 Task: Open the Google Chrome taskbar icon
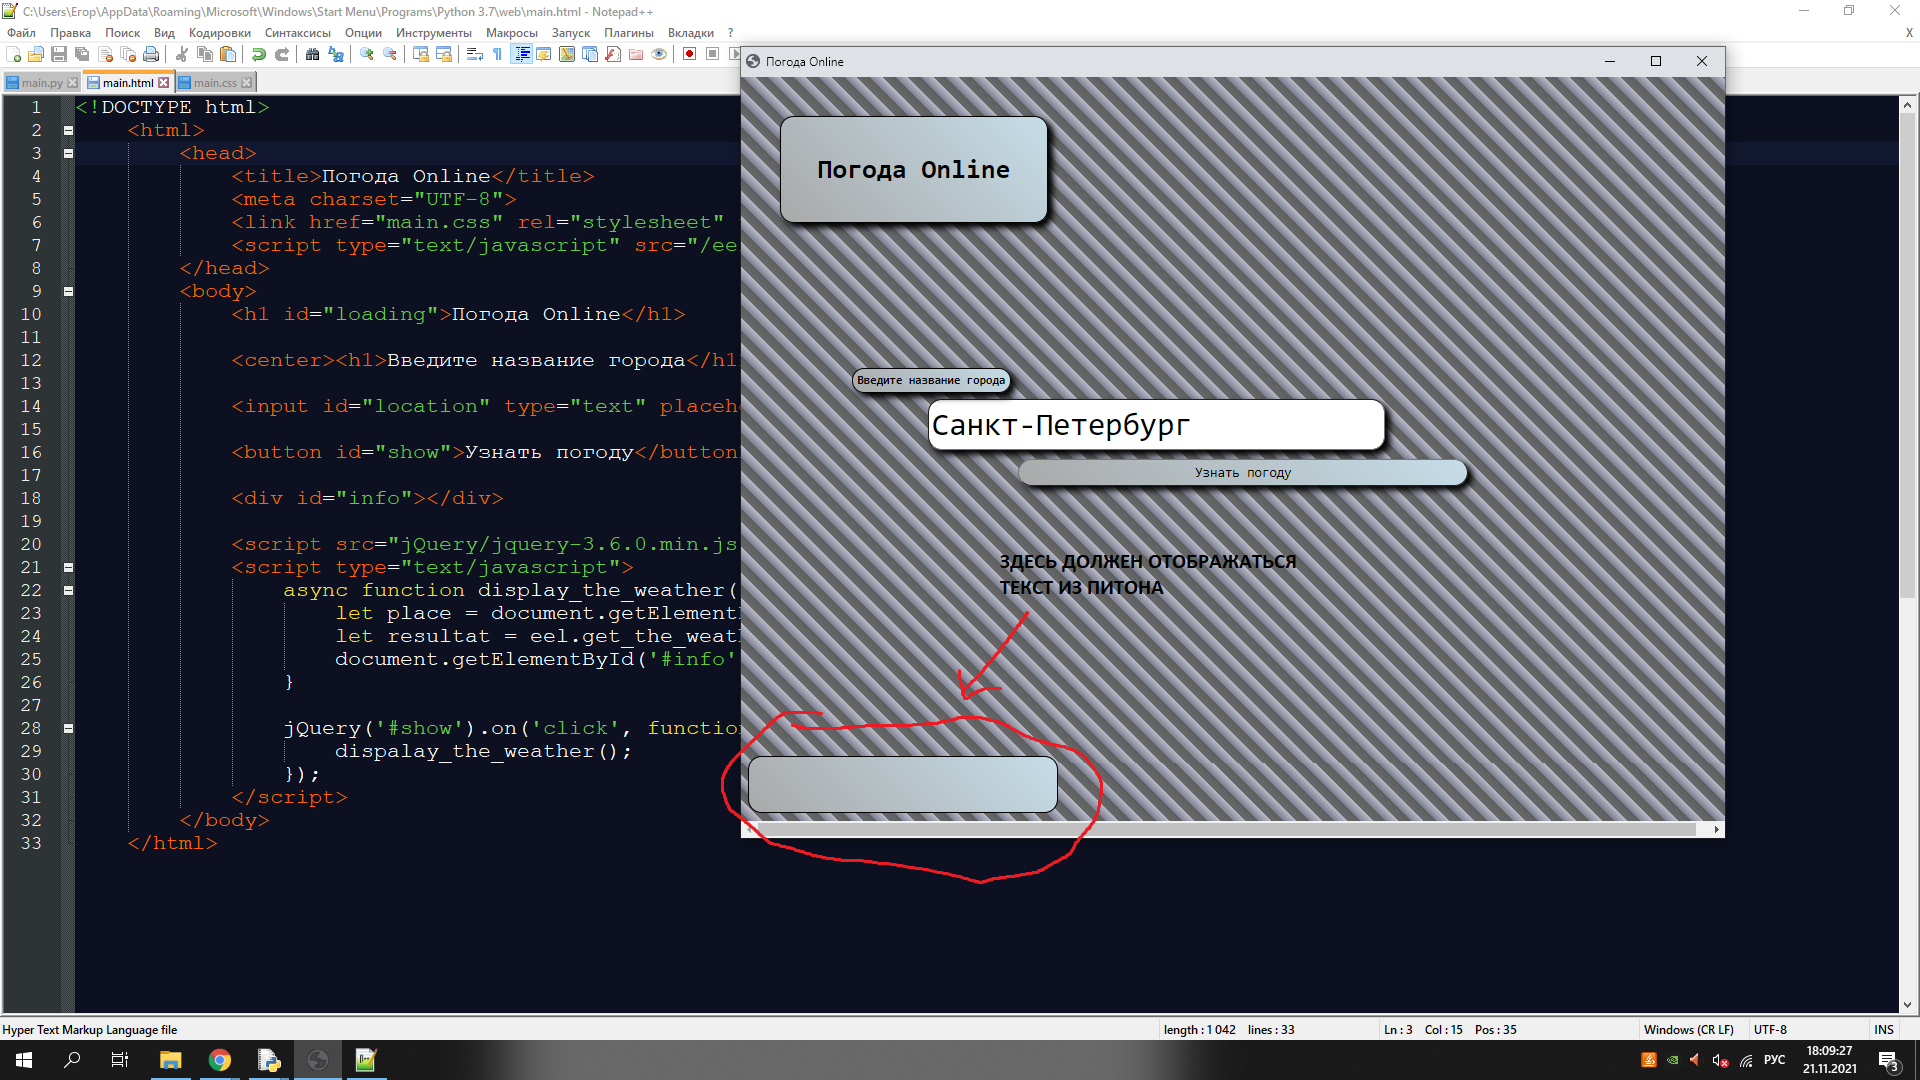(x=220, y=1060)
